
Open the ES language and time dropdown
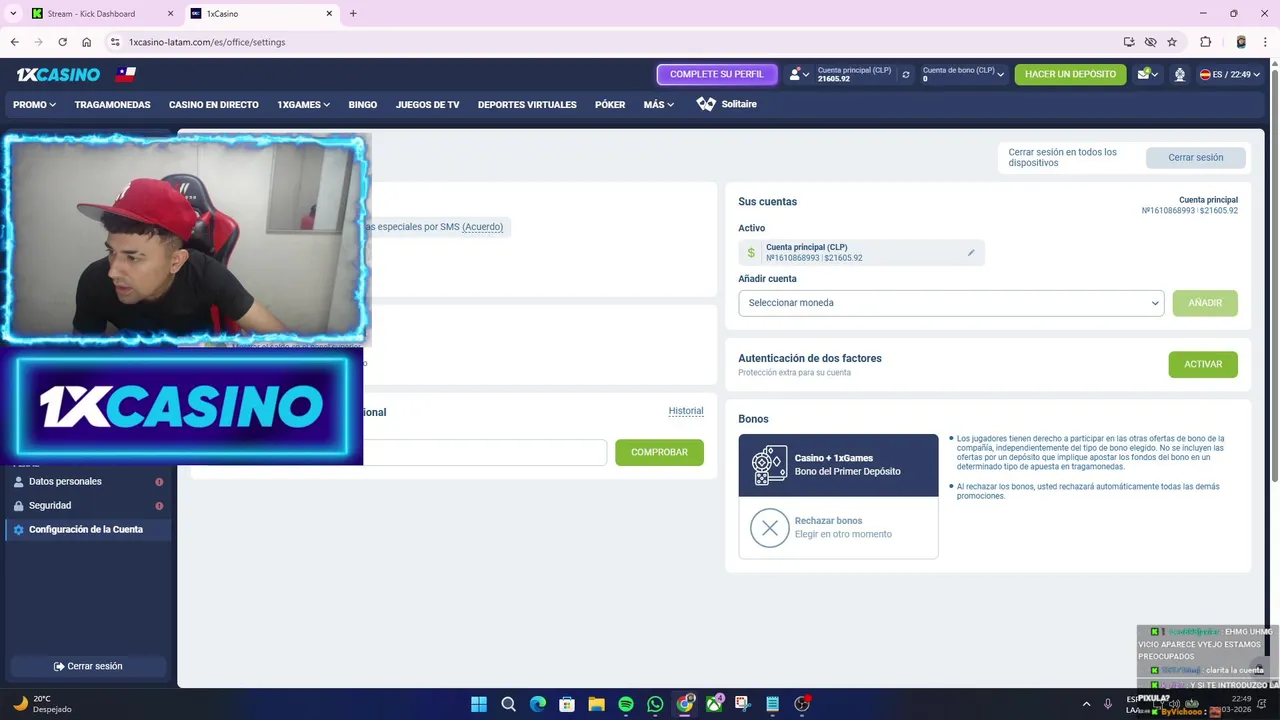click(x=1230, y=74)
